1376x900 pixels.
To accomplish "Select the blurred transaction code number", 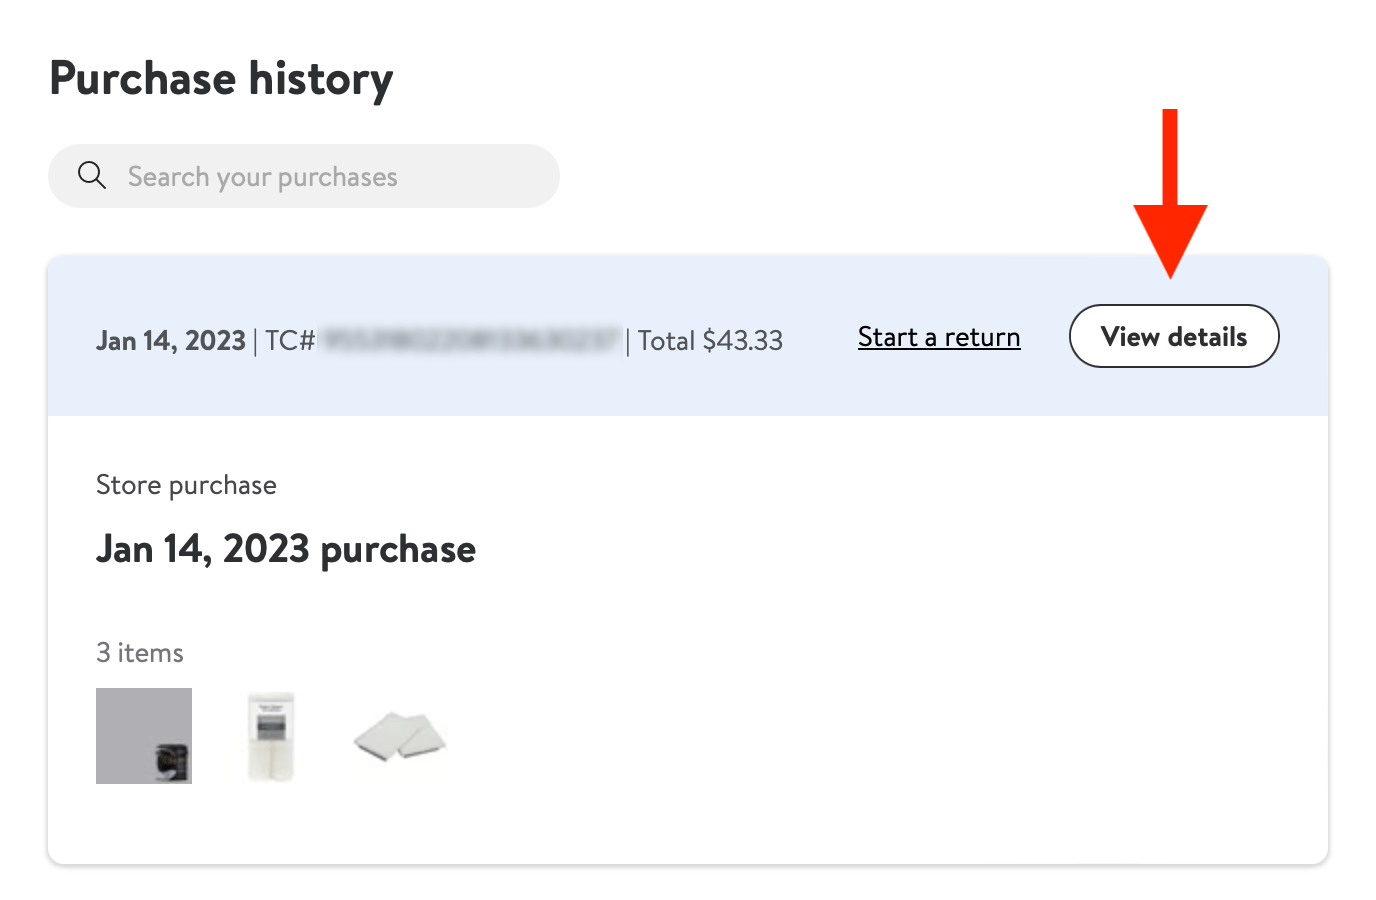I will tap(470, 341).
